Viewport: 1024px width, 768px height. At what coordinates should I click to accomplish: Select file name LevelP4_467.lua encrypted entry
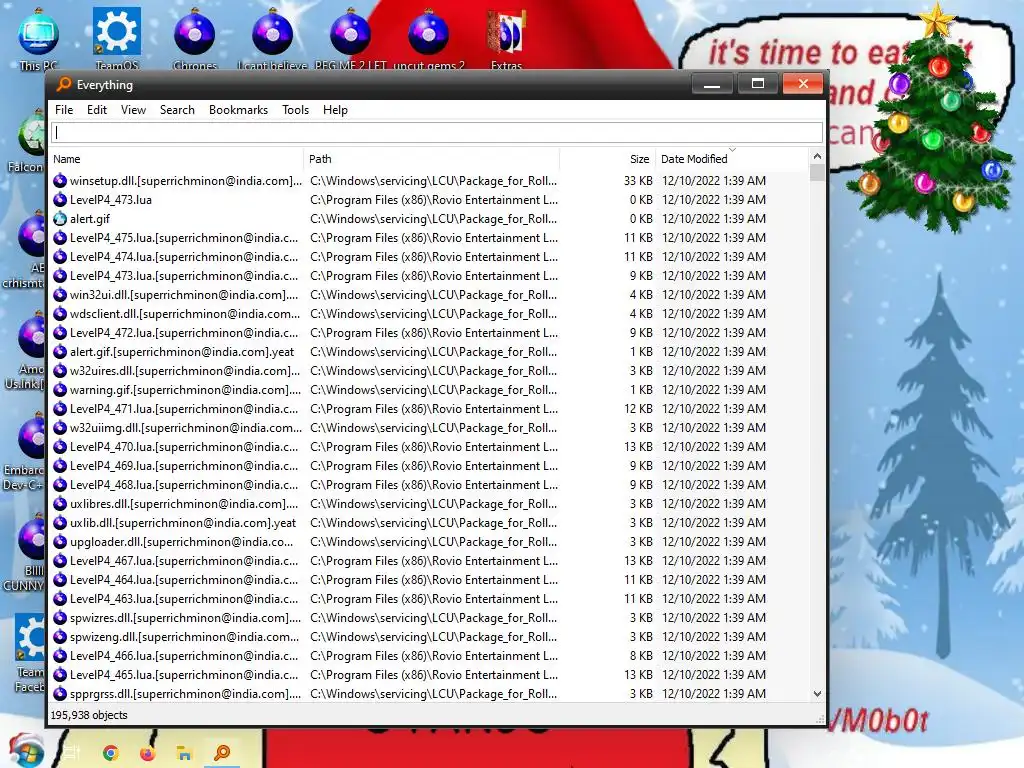click(184, 560)
